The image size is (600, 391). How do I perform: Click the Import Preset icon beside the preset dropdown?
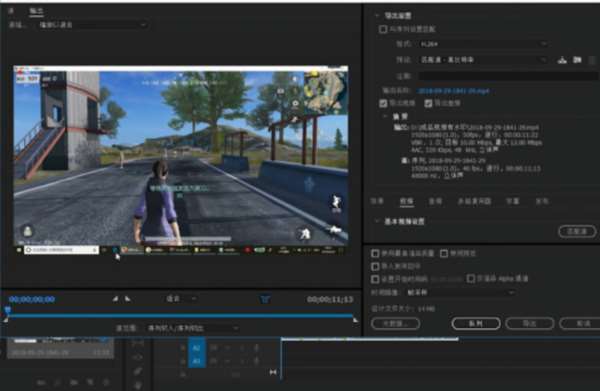point(577,60)
